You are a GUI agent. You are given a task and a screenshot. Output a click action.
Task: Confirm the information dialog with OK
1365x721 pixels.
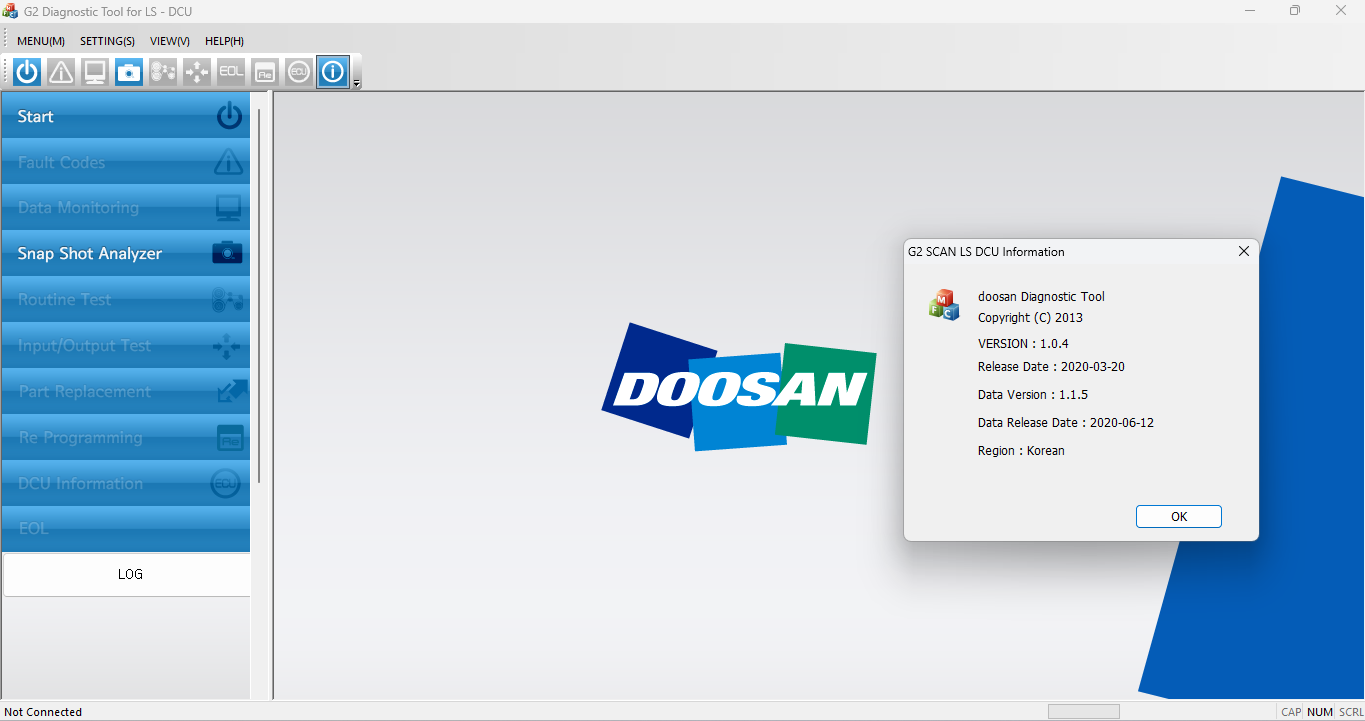click(1178, 517)
